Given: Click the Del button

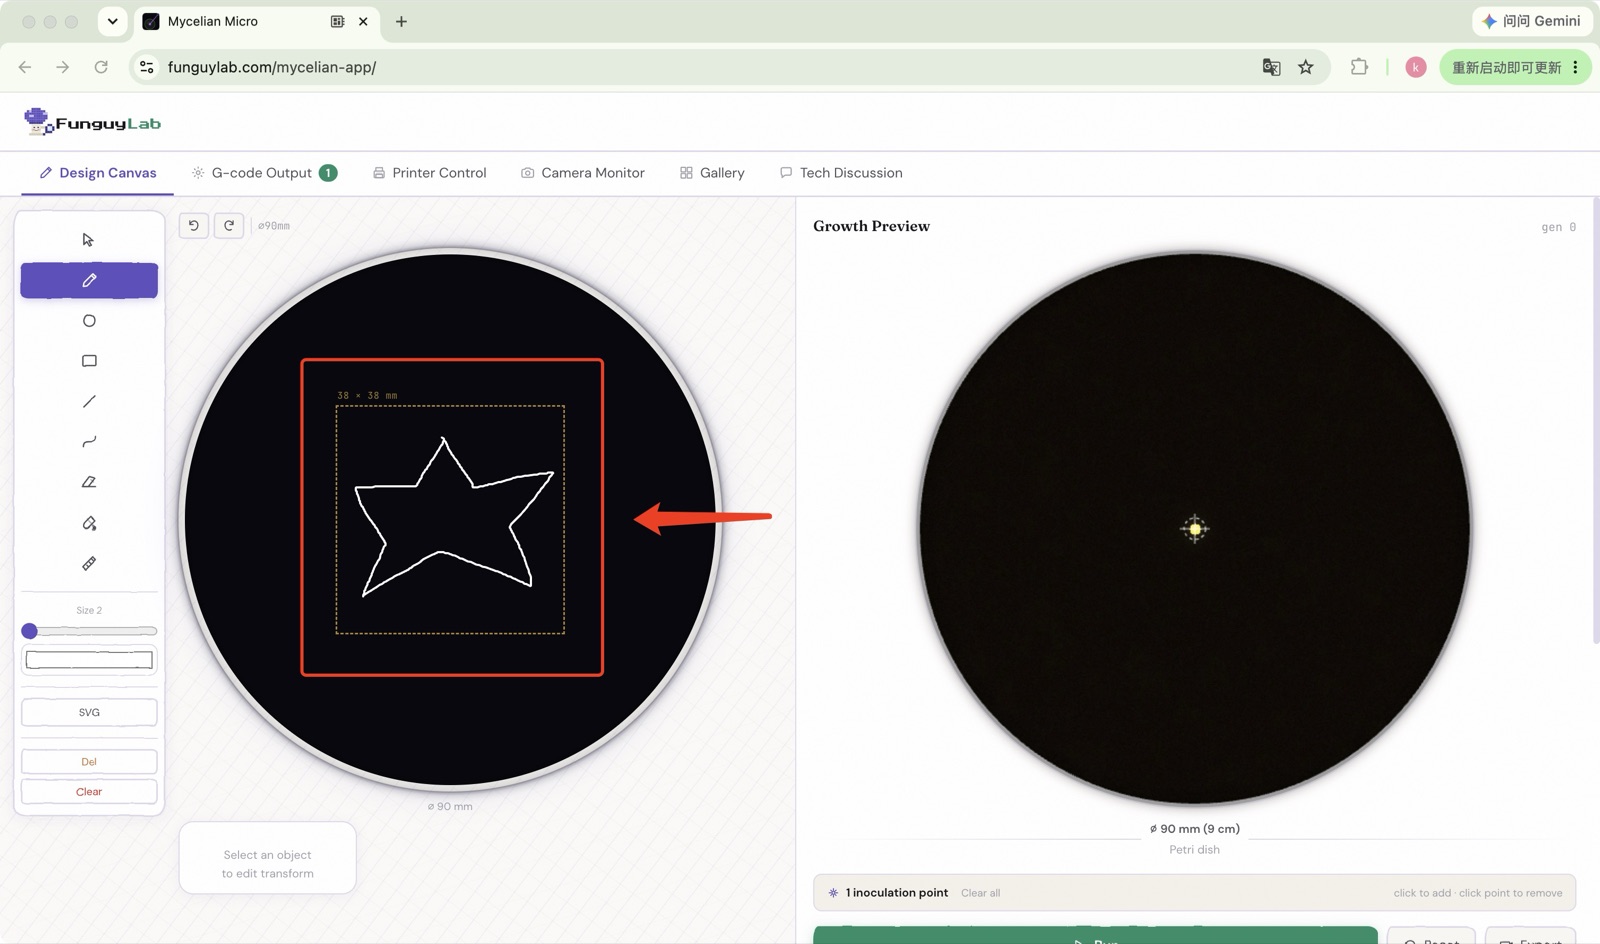Looking at the screenshot, I should tap(89, 762).
